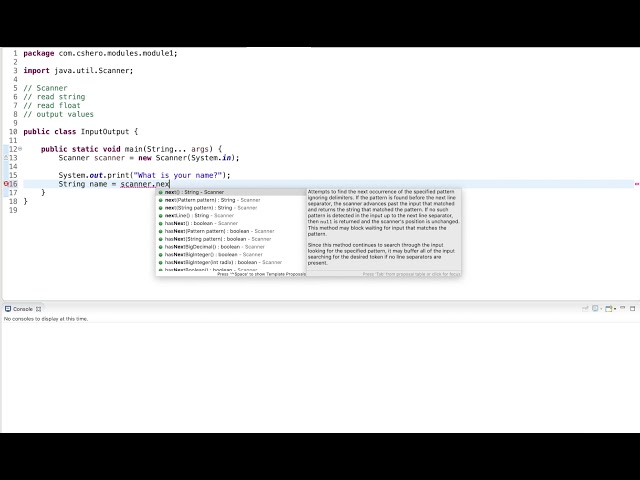Select next(Pattern pattern) : String proposal

pyautogui.click(x=231, y=200)
